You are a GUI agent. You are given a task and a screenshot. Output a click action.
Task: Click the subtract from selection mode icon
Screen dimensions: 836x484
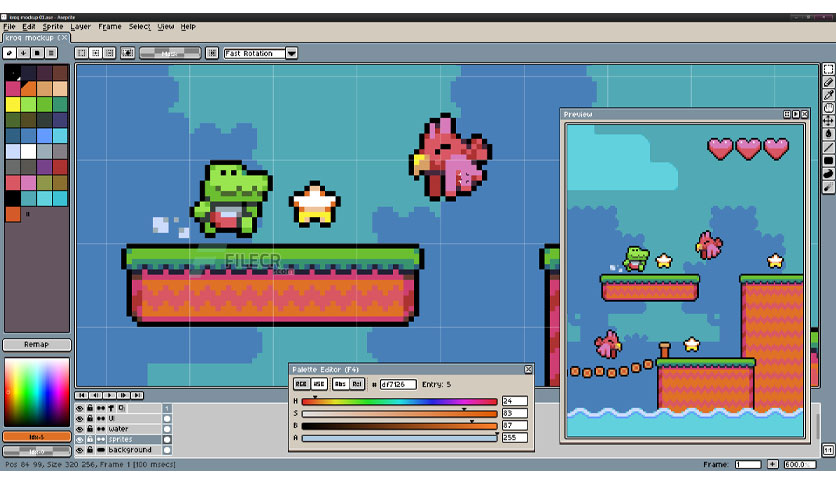[109, 53]
